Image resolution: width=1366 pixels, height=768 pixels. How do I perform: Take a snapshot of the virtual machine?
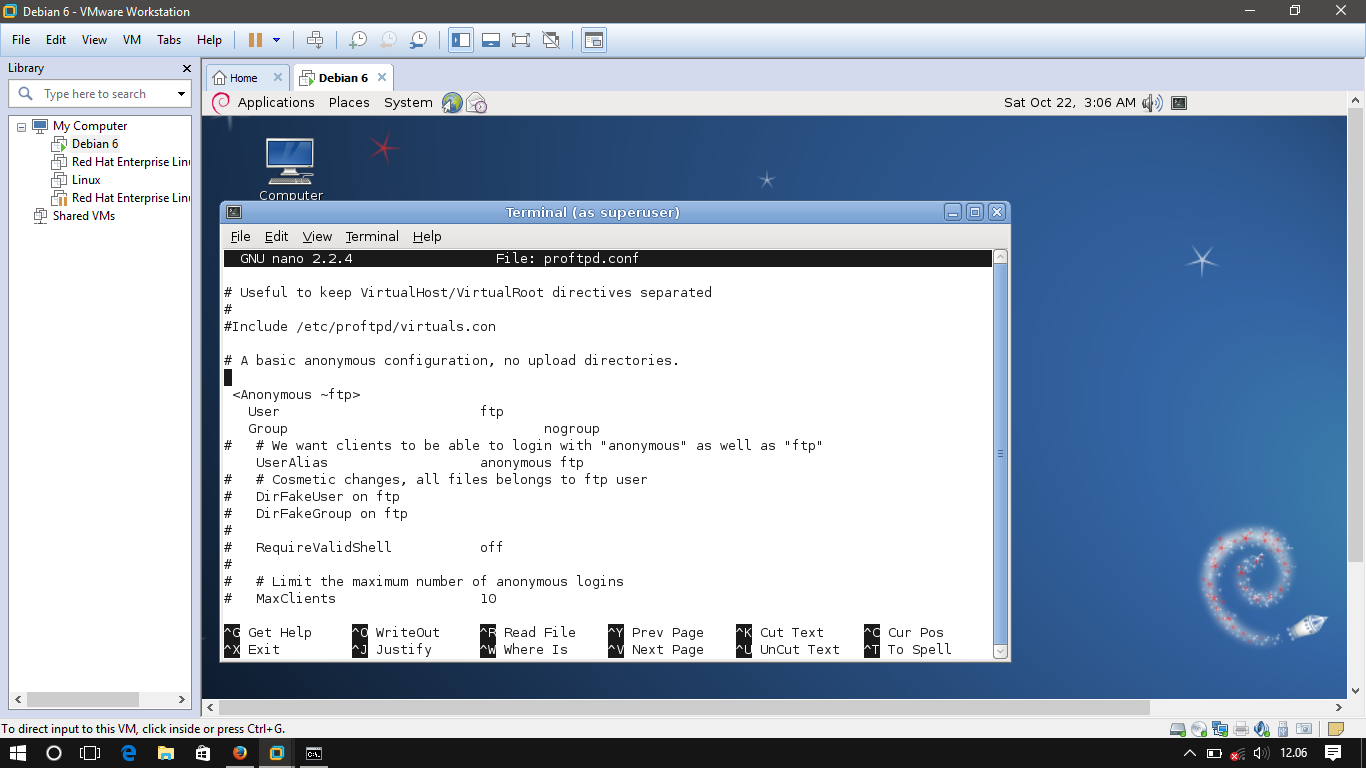357,40
